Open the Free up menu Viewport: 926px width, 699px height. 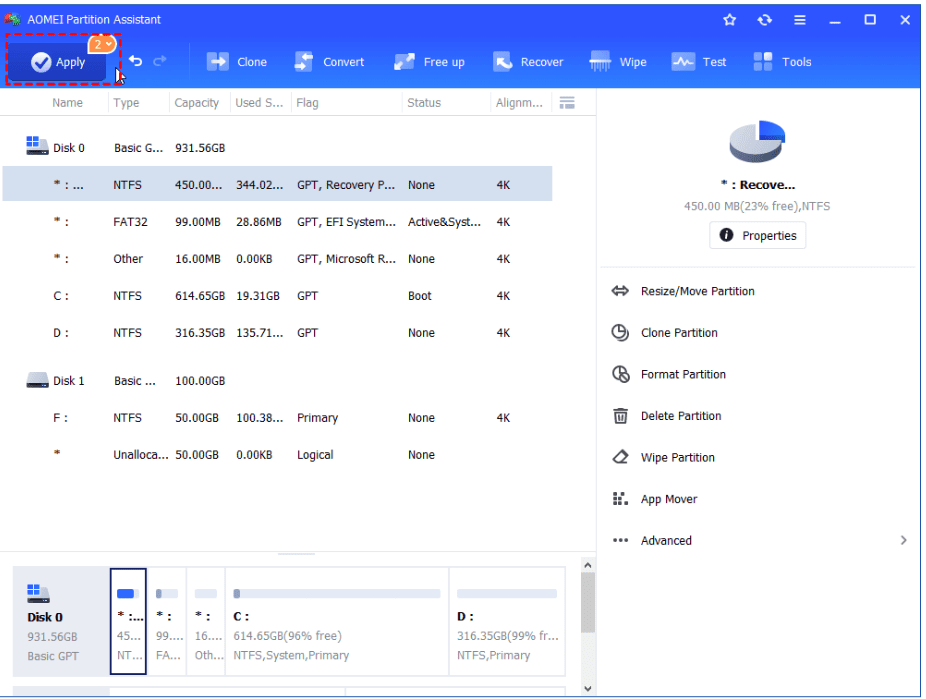[429, 62]
